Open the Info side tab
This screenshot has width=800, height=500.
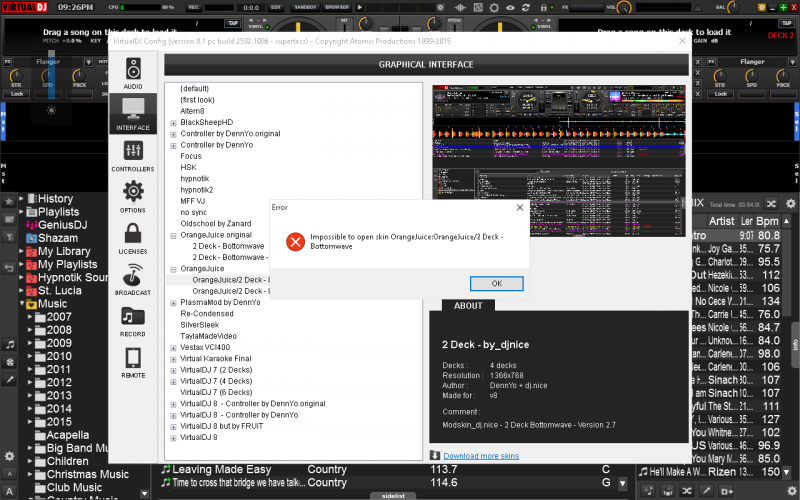[x=795, y=344]
